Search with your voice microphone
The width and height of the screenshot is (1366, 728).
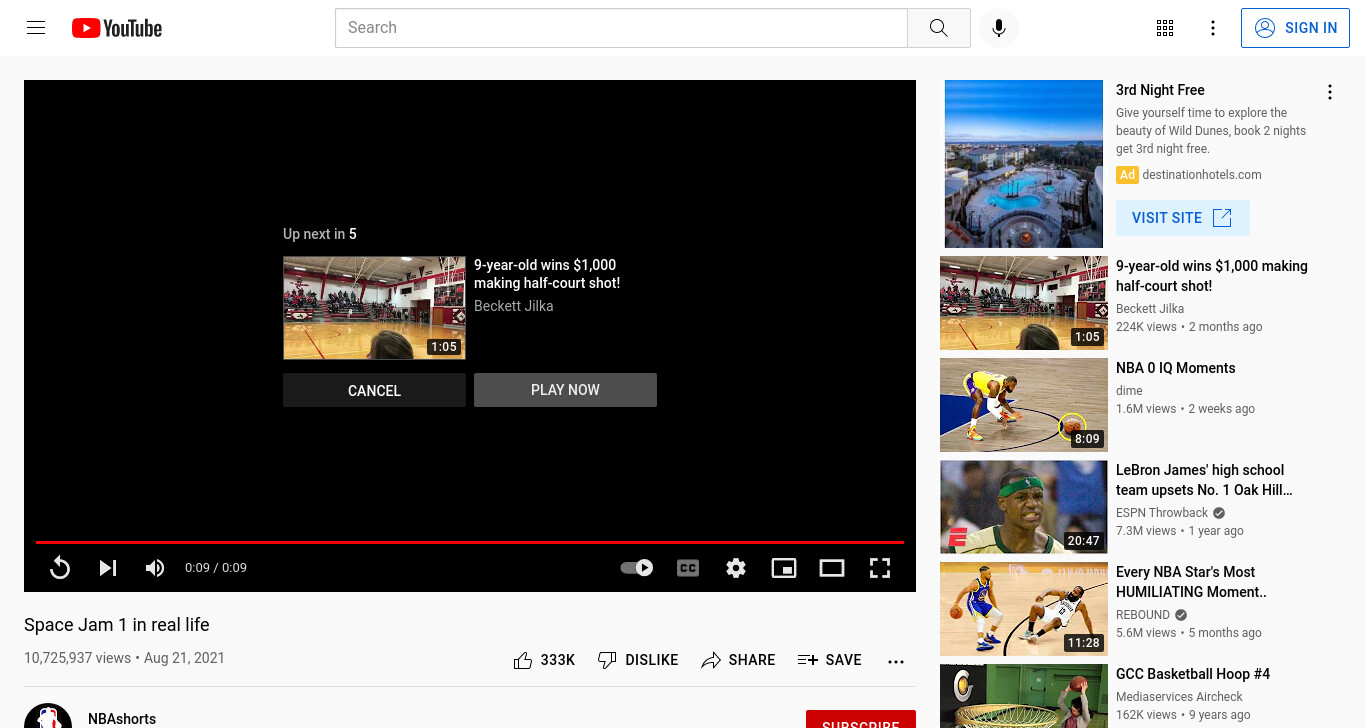[x=998, y=28]
